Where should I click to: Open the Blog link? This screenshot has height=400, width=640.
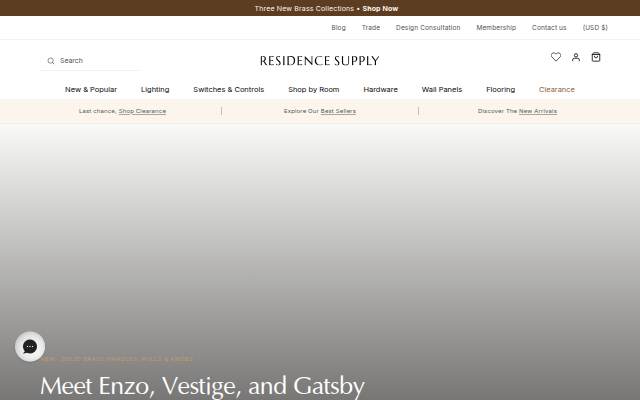coord(338,28)
